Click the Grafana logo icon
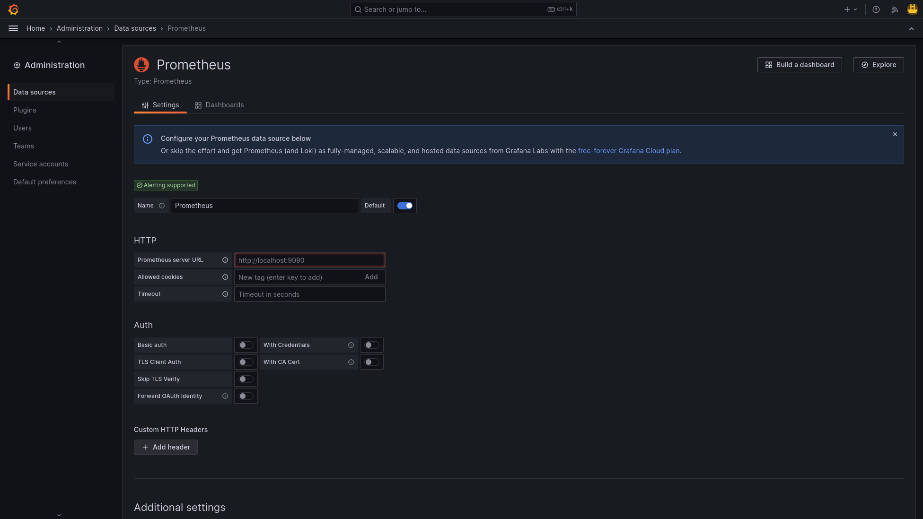This screenshot has width=923, height=519. coord(13,9)
